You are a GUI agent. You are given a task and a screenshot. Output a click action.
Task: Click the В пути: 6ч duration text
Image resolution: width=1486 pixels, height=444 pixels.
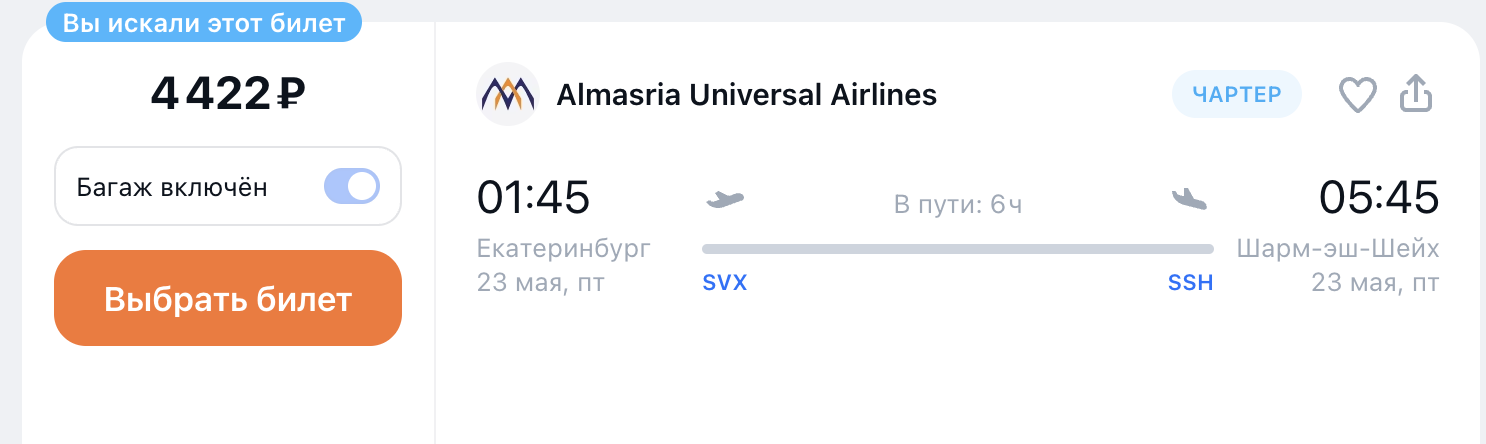click(958, 206)
